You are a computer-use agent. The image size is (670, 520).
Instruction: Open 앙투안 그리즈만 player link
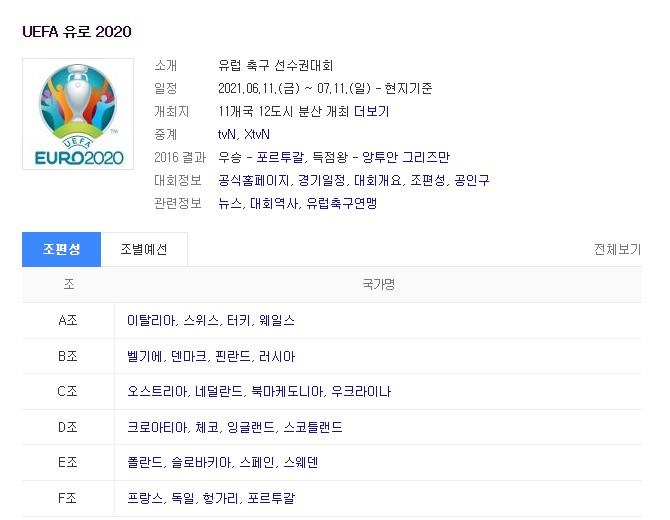pyautogui.click(x=406, y=157)
